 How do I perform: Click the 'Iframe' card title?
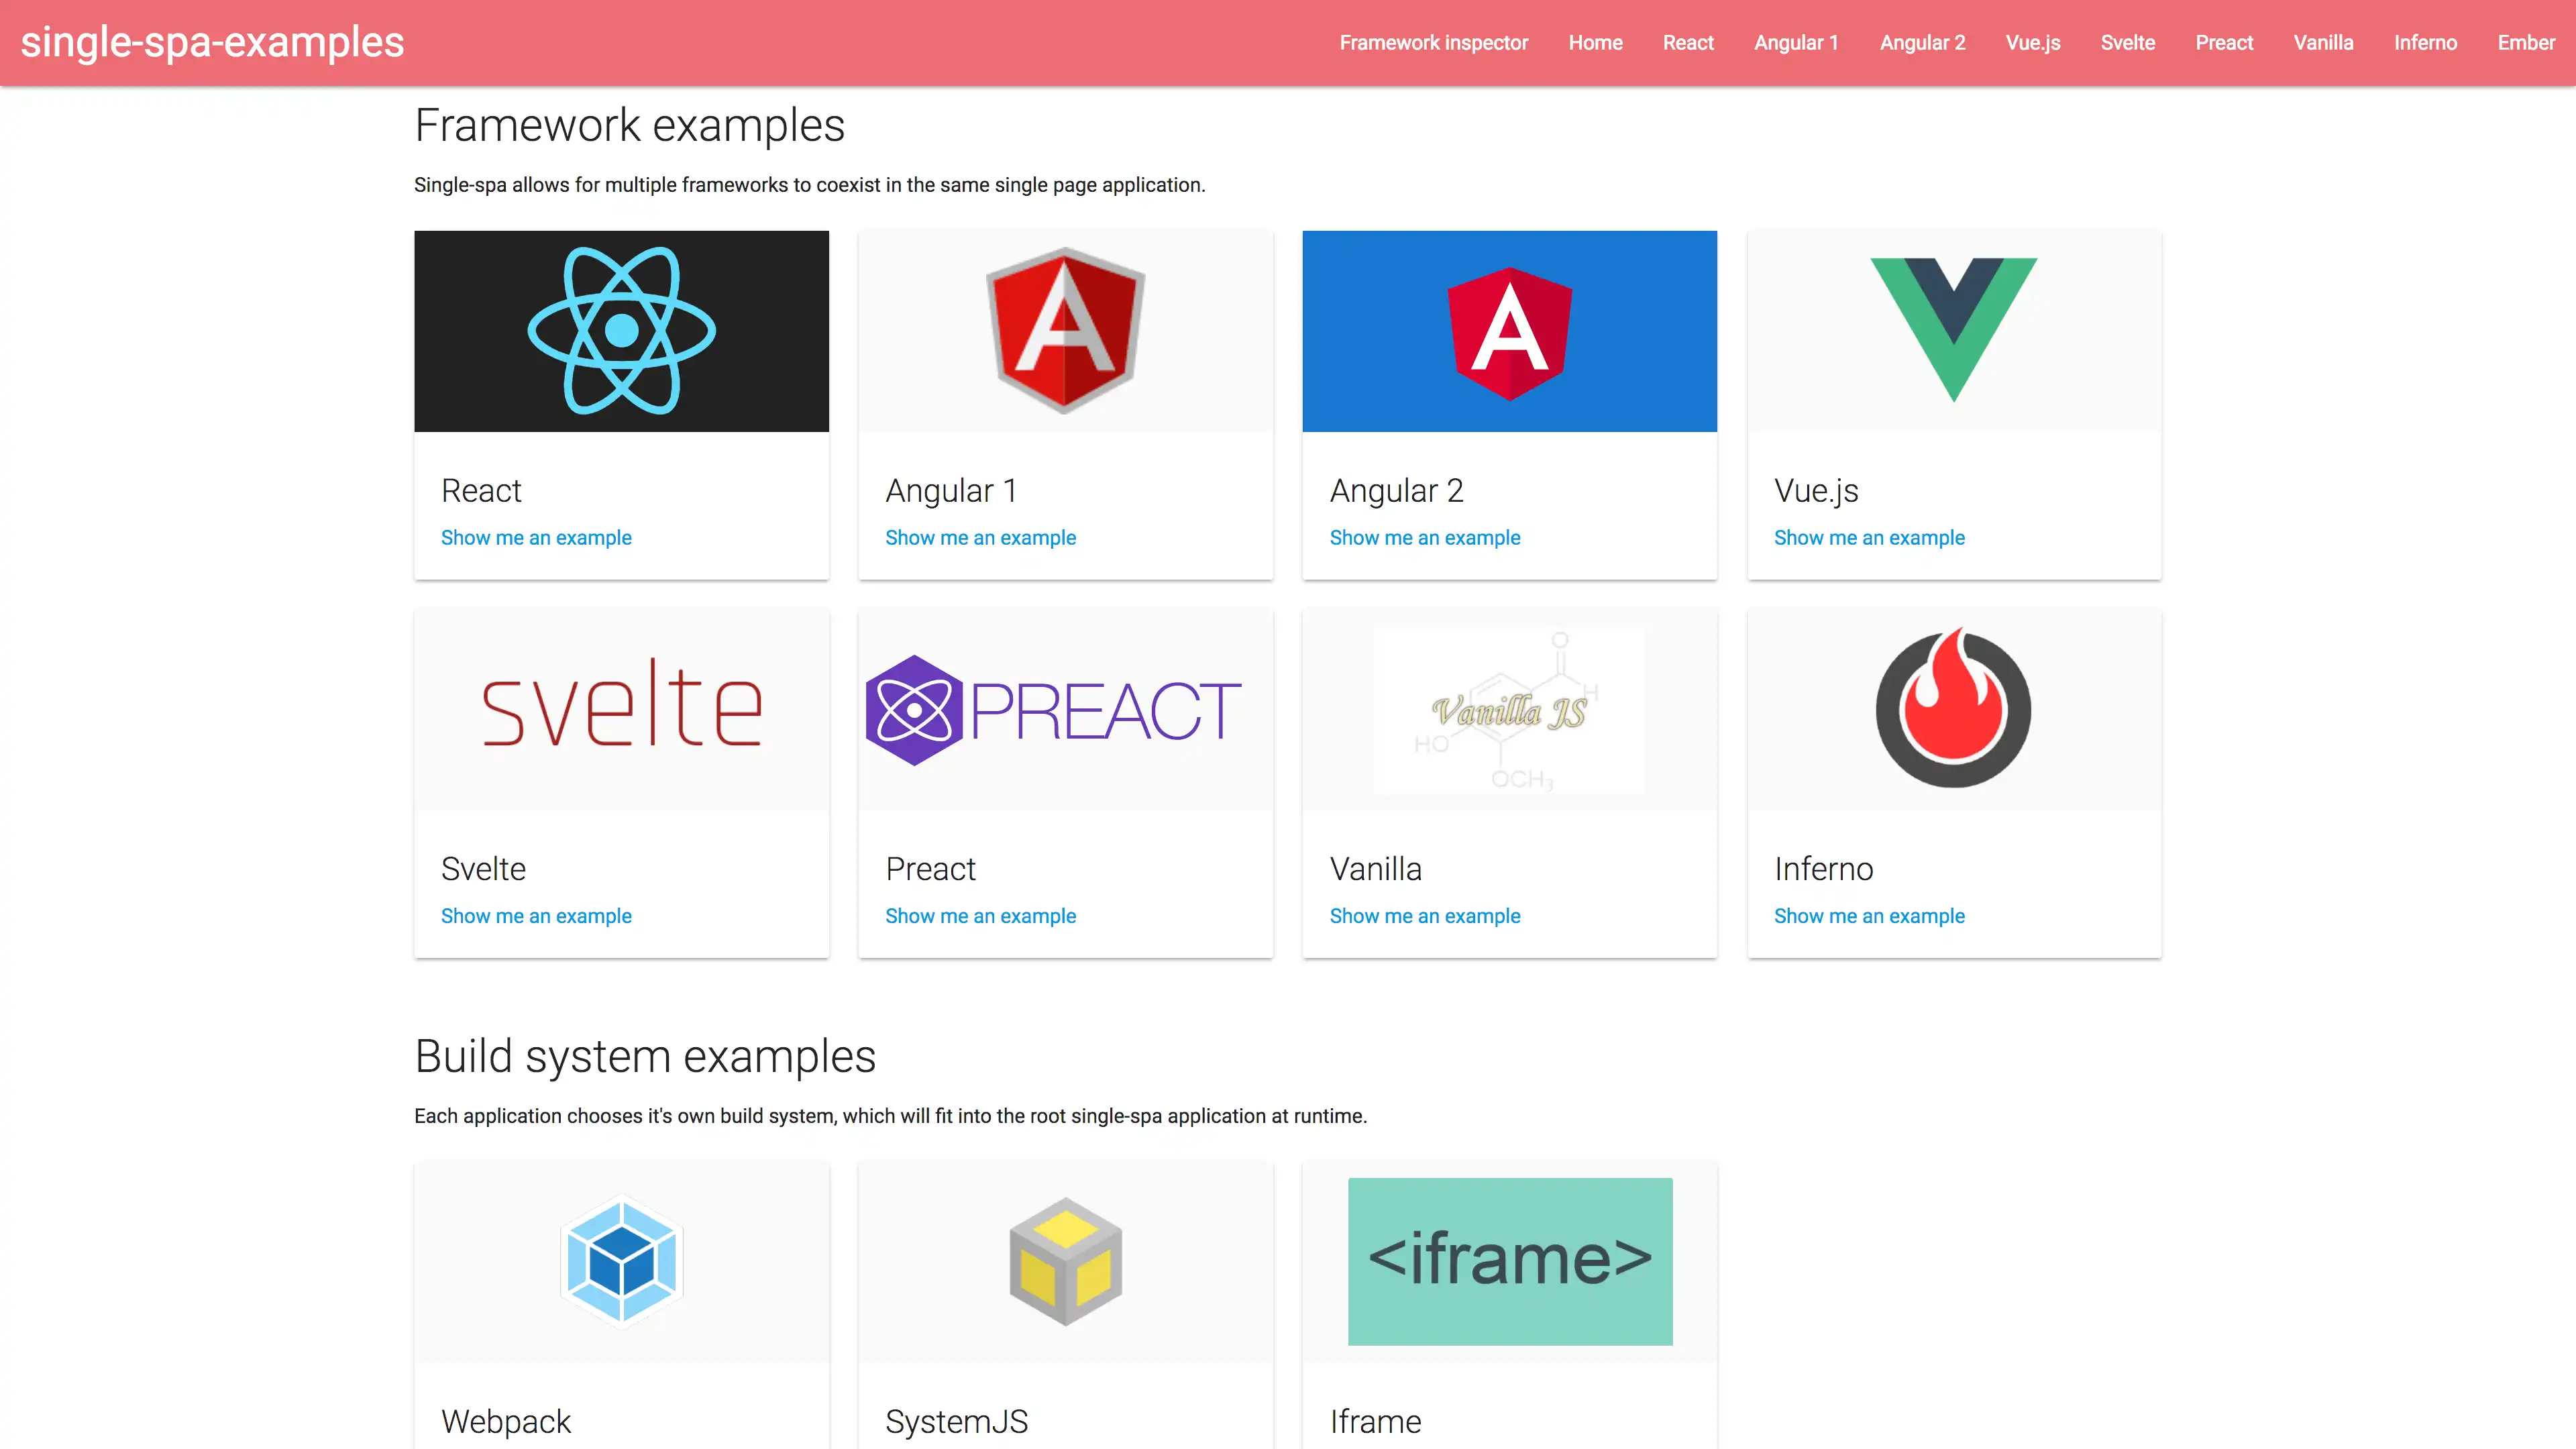click(1375, 1422)
